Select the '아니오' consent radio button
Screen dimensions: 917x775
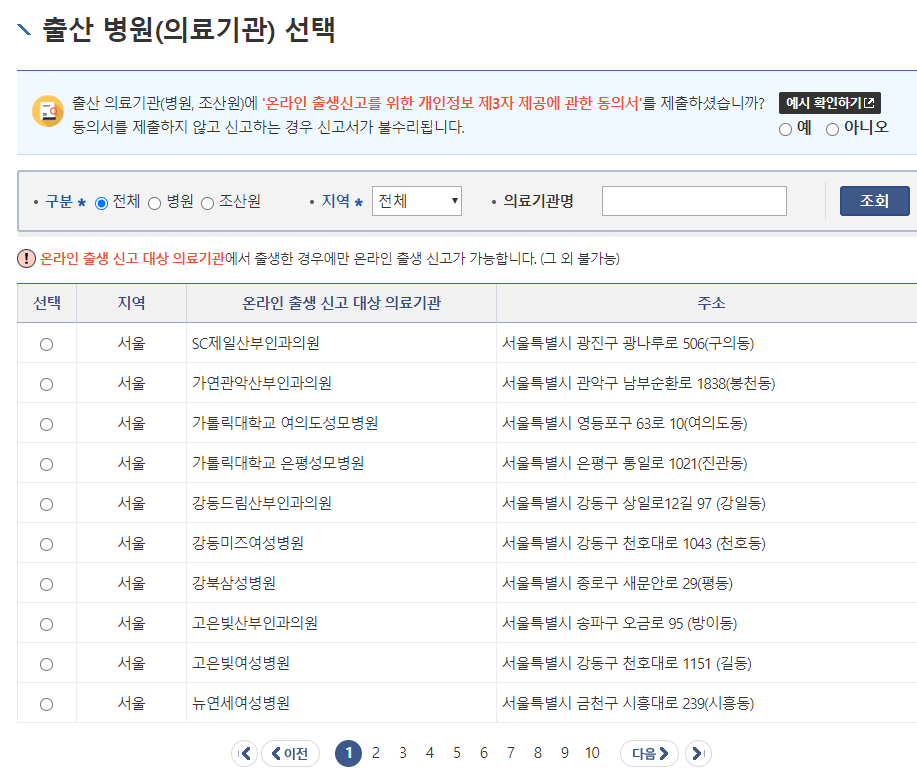coord(832,128)
